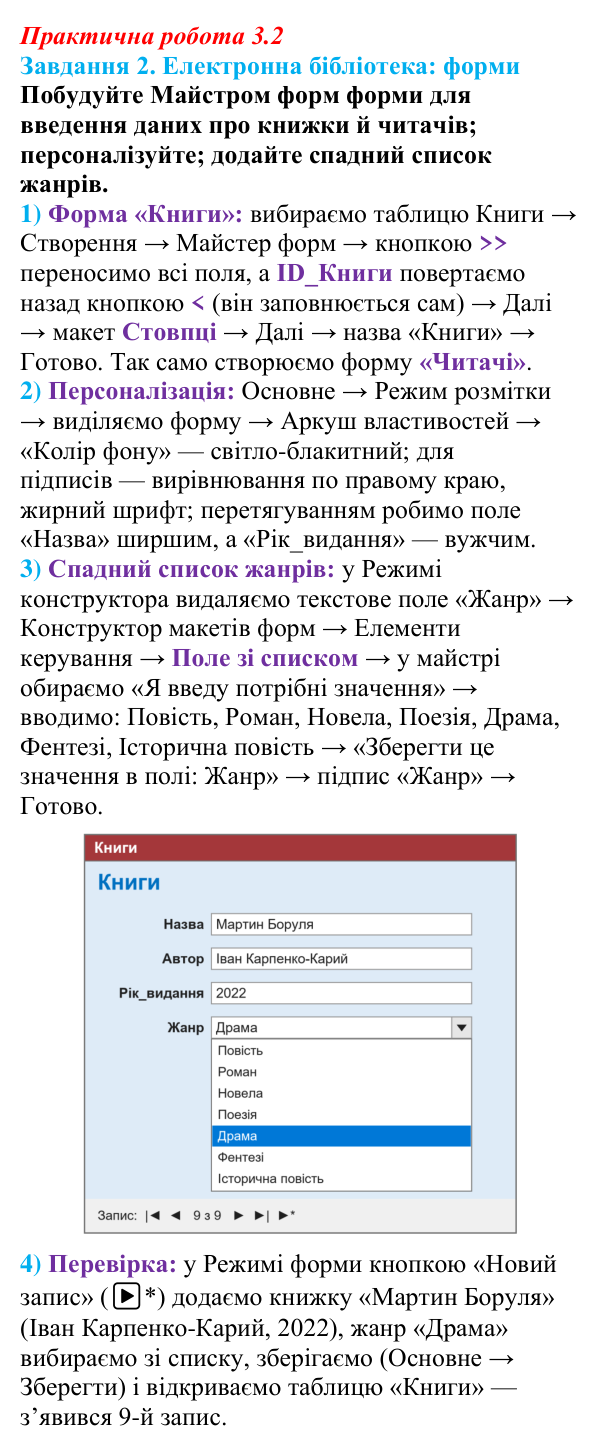Click the record counter '9 з 9'
Viewport: 600px width, 1451px height.
[x=207, y=1216]
